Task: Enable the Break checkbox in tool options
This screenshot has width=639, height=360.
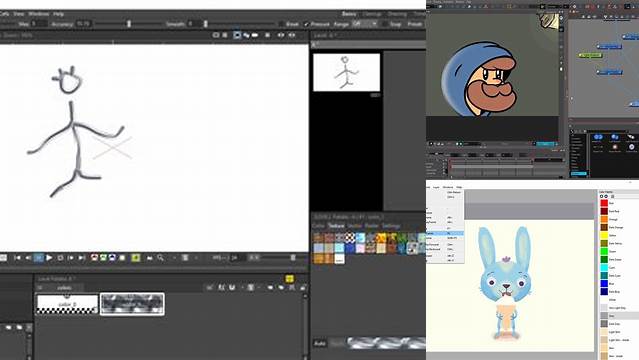Action: [x=281, y=24]
